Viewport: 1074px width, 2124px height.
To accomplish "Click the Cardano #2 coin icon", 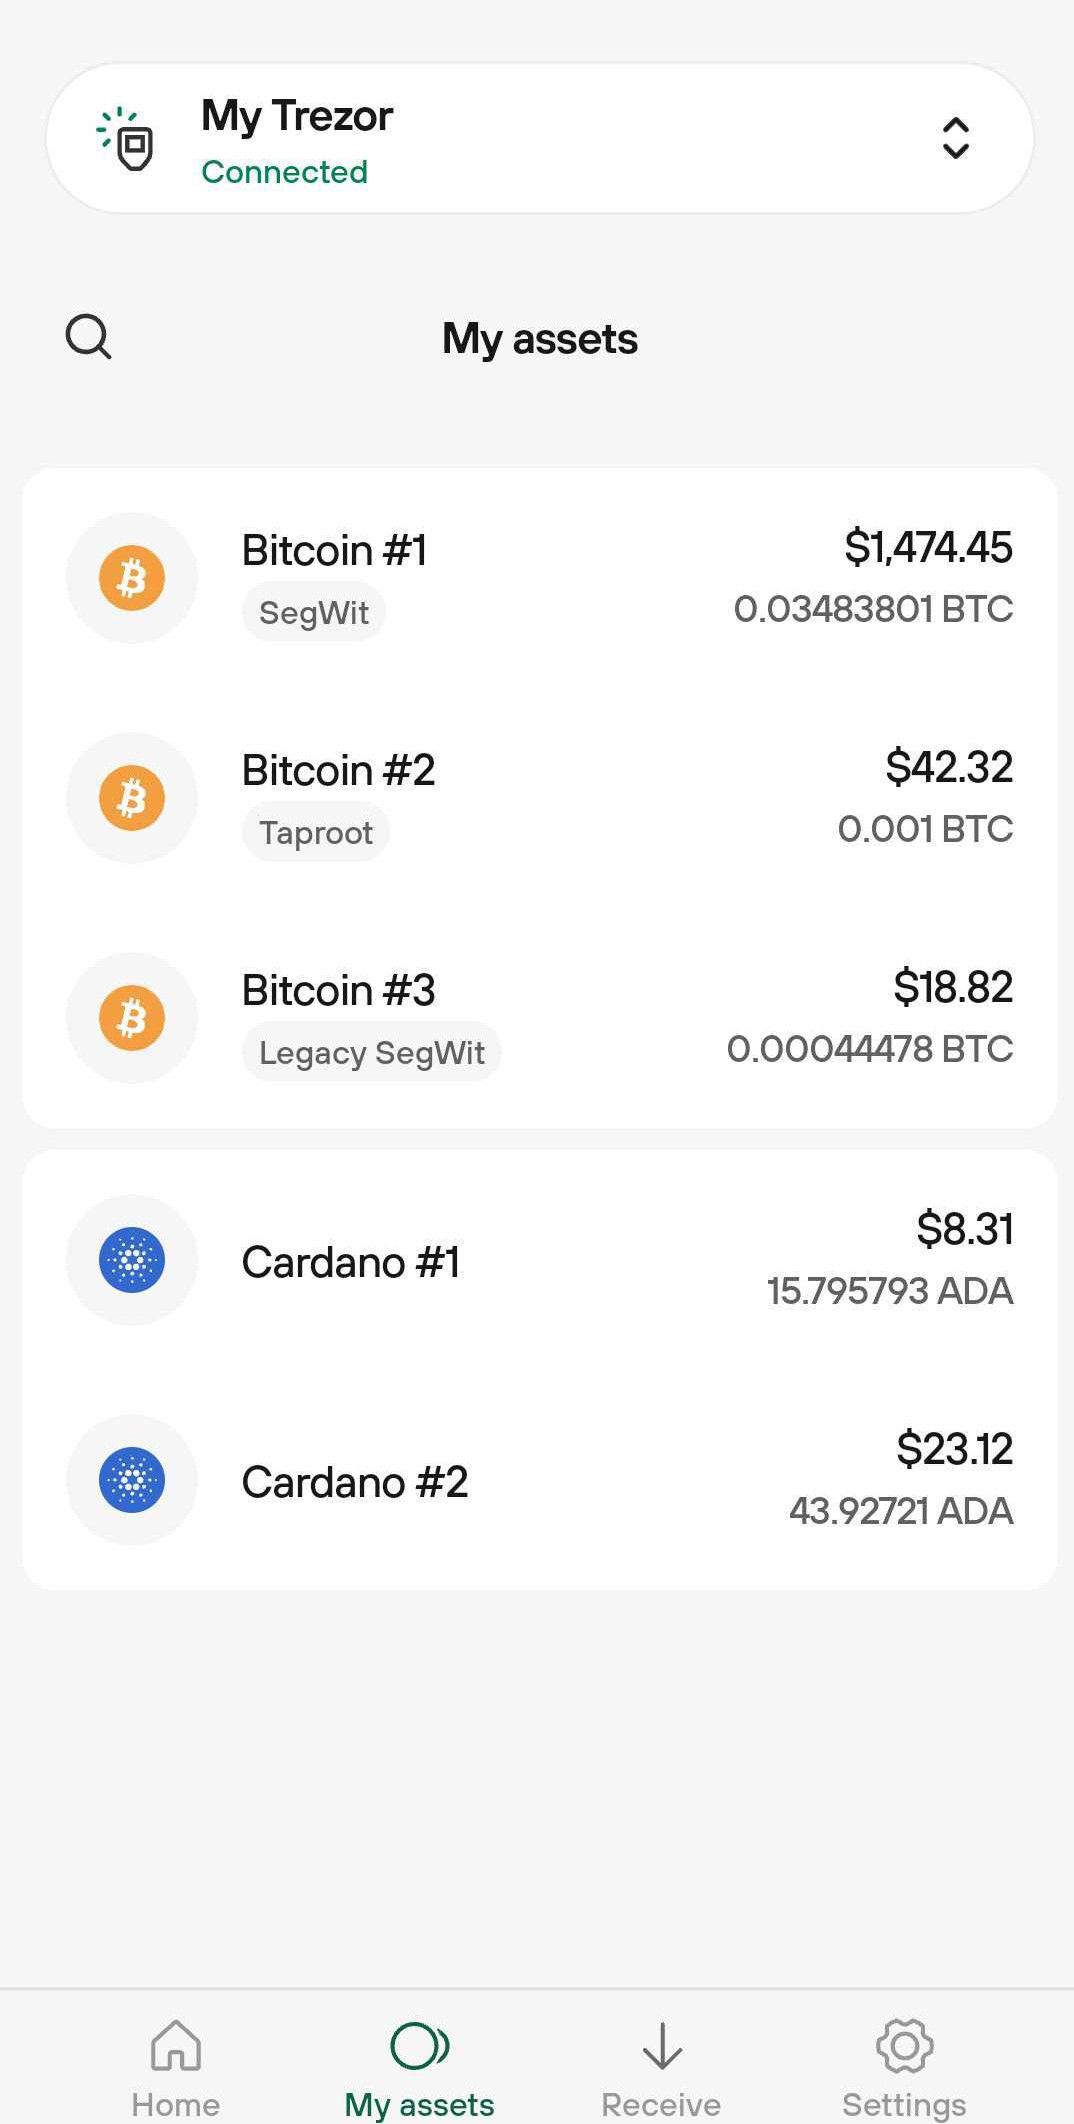I will tap(132, 1480).
